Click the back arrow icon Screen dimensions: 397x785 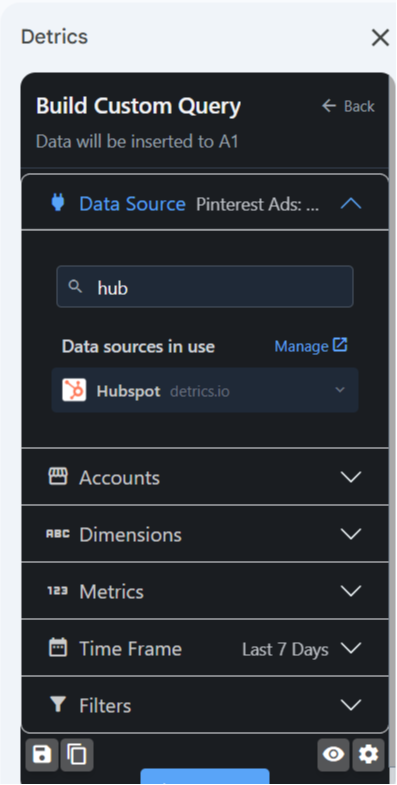pos(328,106)
